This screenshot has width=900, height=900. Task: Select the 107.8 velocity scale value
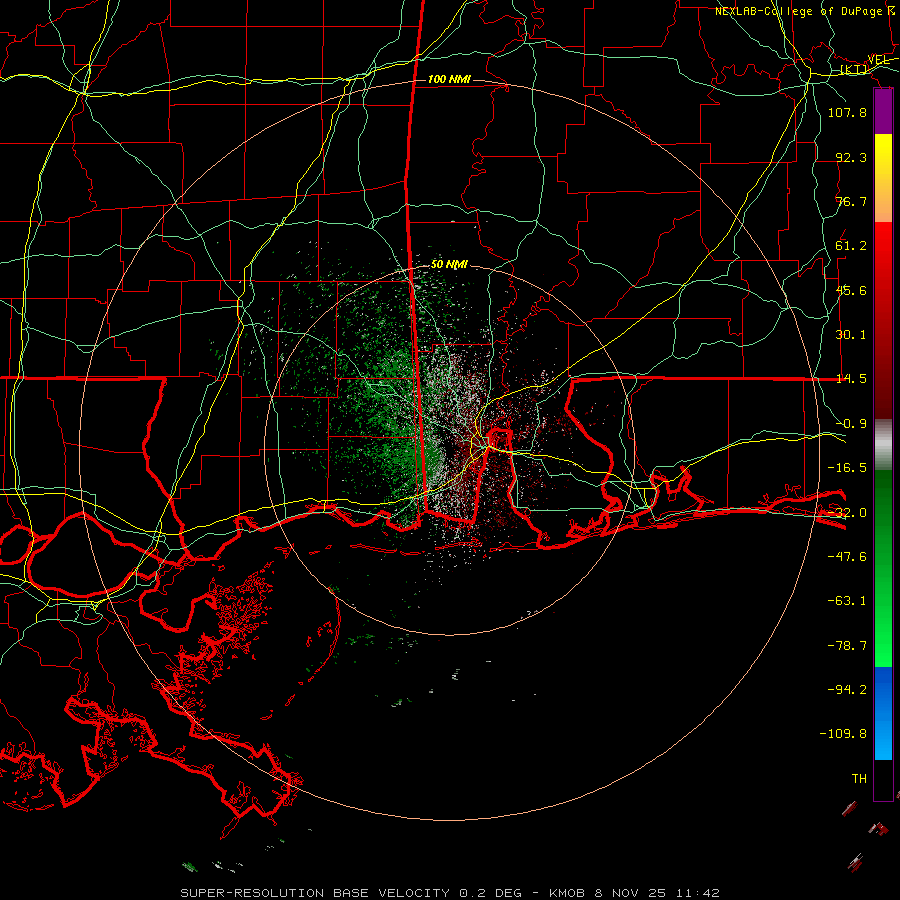pyautogui.click(x=847, y=112)
